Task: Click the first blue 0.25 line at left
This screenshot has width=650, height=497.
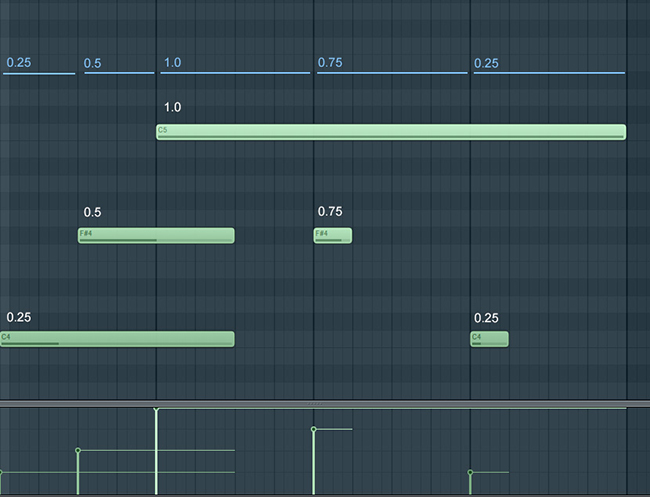Action: click(x=39, y=73)
